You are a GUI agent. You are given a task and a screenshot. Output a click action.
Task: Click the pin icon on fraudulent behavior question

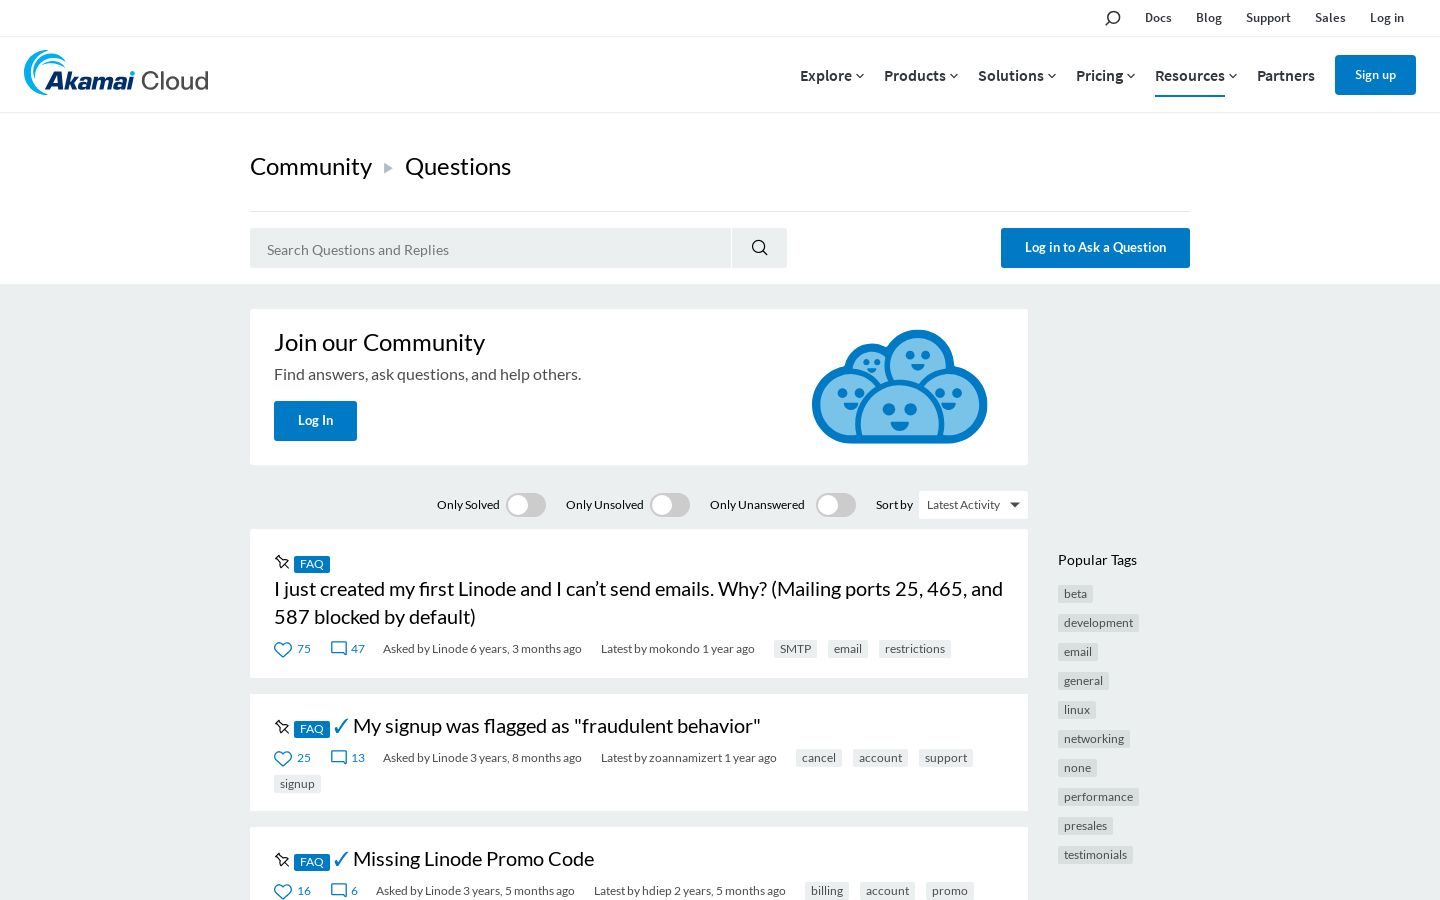282,727
